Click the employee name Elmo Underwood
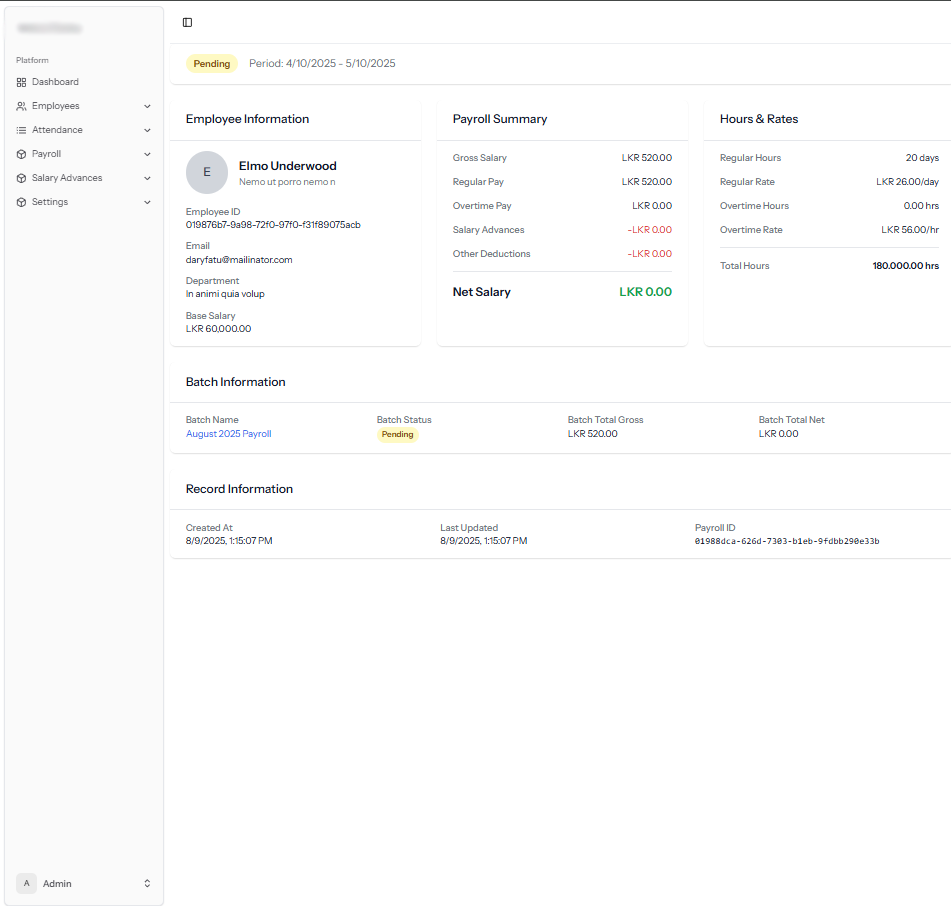The image size is (951, 906). [287, 166]
